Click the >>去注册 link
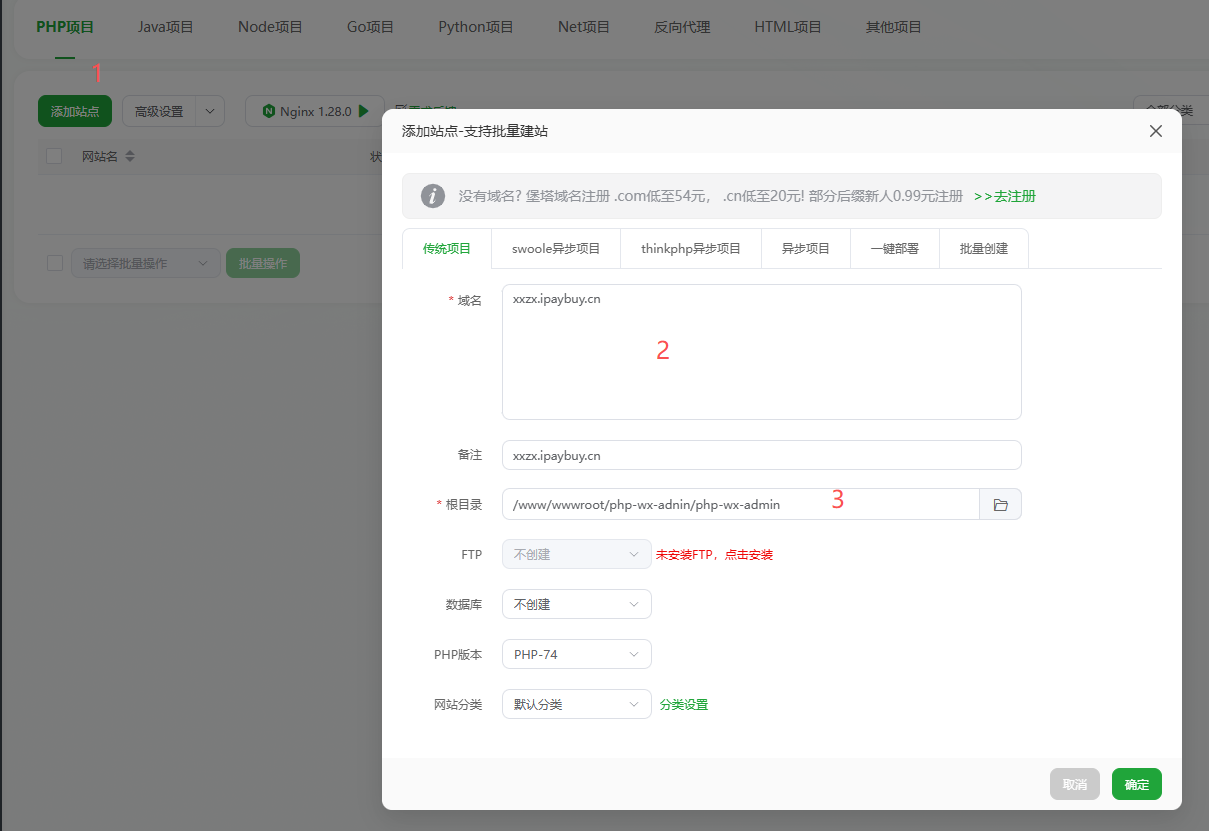The width and height of the screenshot is (1209, 831). (x=1004, y=196)
